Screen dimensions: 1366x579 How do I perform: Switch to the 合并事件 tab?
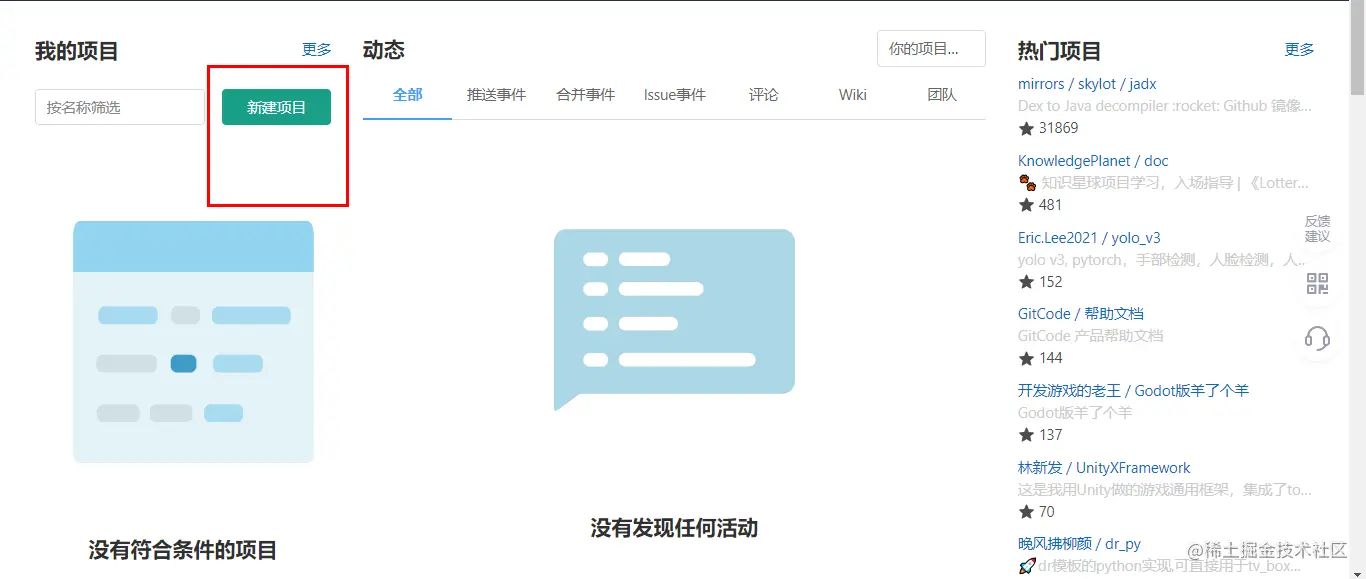(585, 95)
